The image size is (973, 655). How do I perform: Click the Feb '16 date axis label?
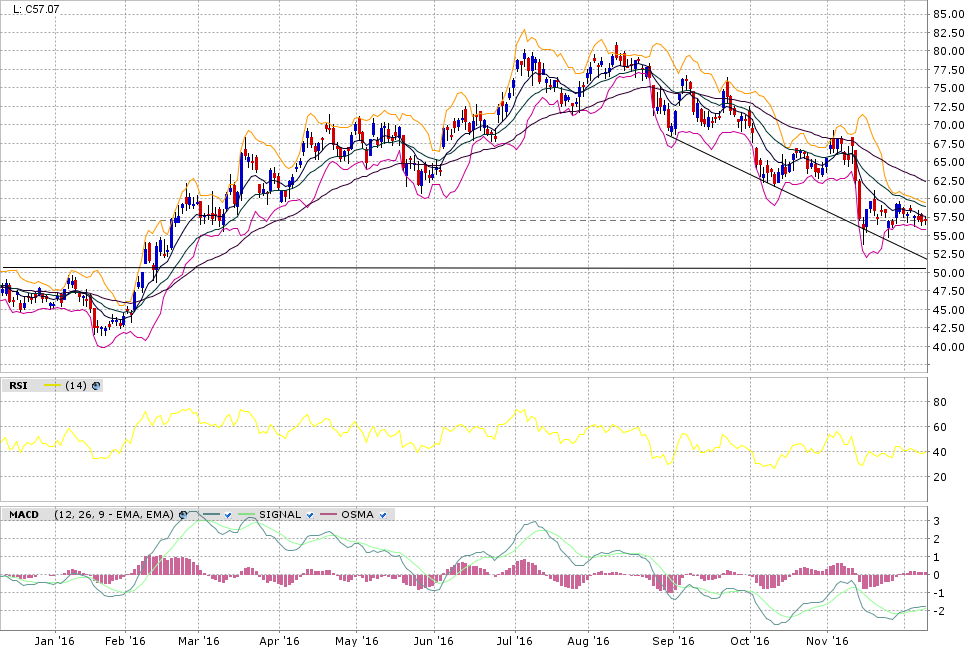126,641
